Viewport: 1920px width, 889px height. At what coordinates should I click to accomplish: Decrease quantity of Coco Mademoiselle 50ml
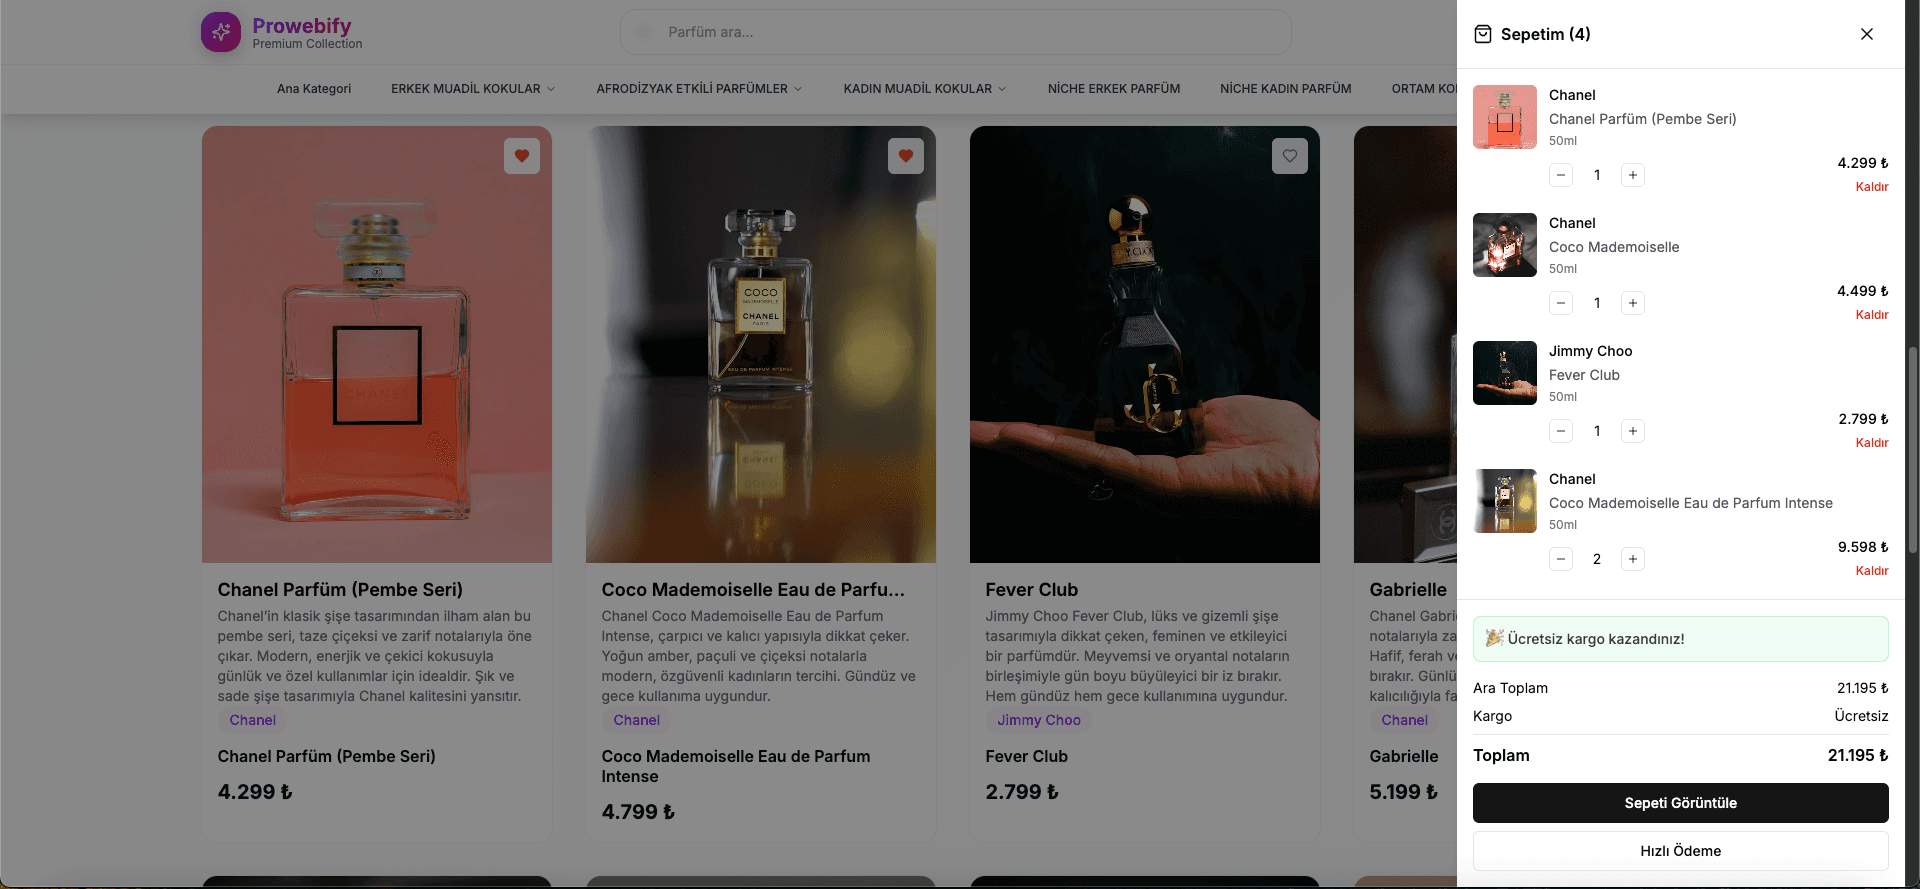tap(1561, 303)
